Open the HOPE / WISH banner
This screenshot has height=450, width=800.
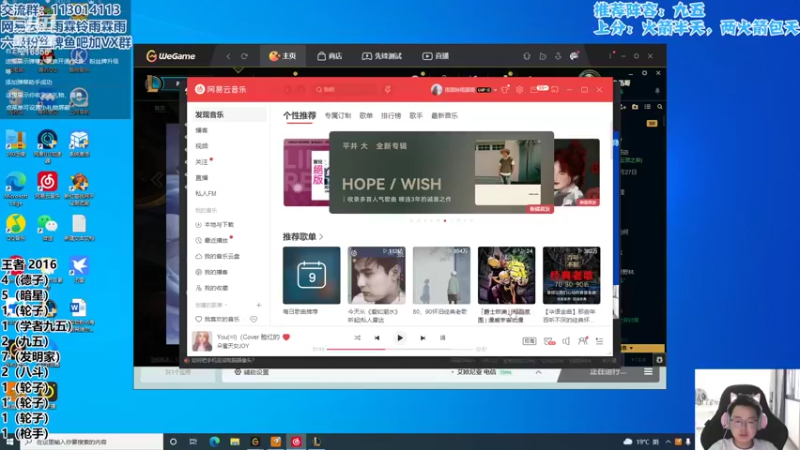441,172
